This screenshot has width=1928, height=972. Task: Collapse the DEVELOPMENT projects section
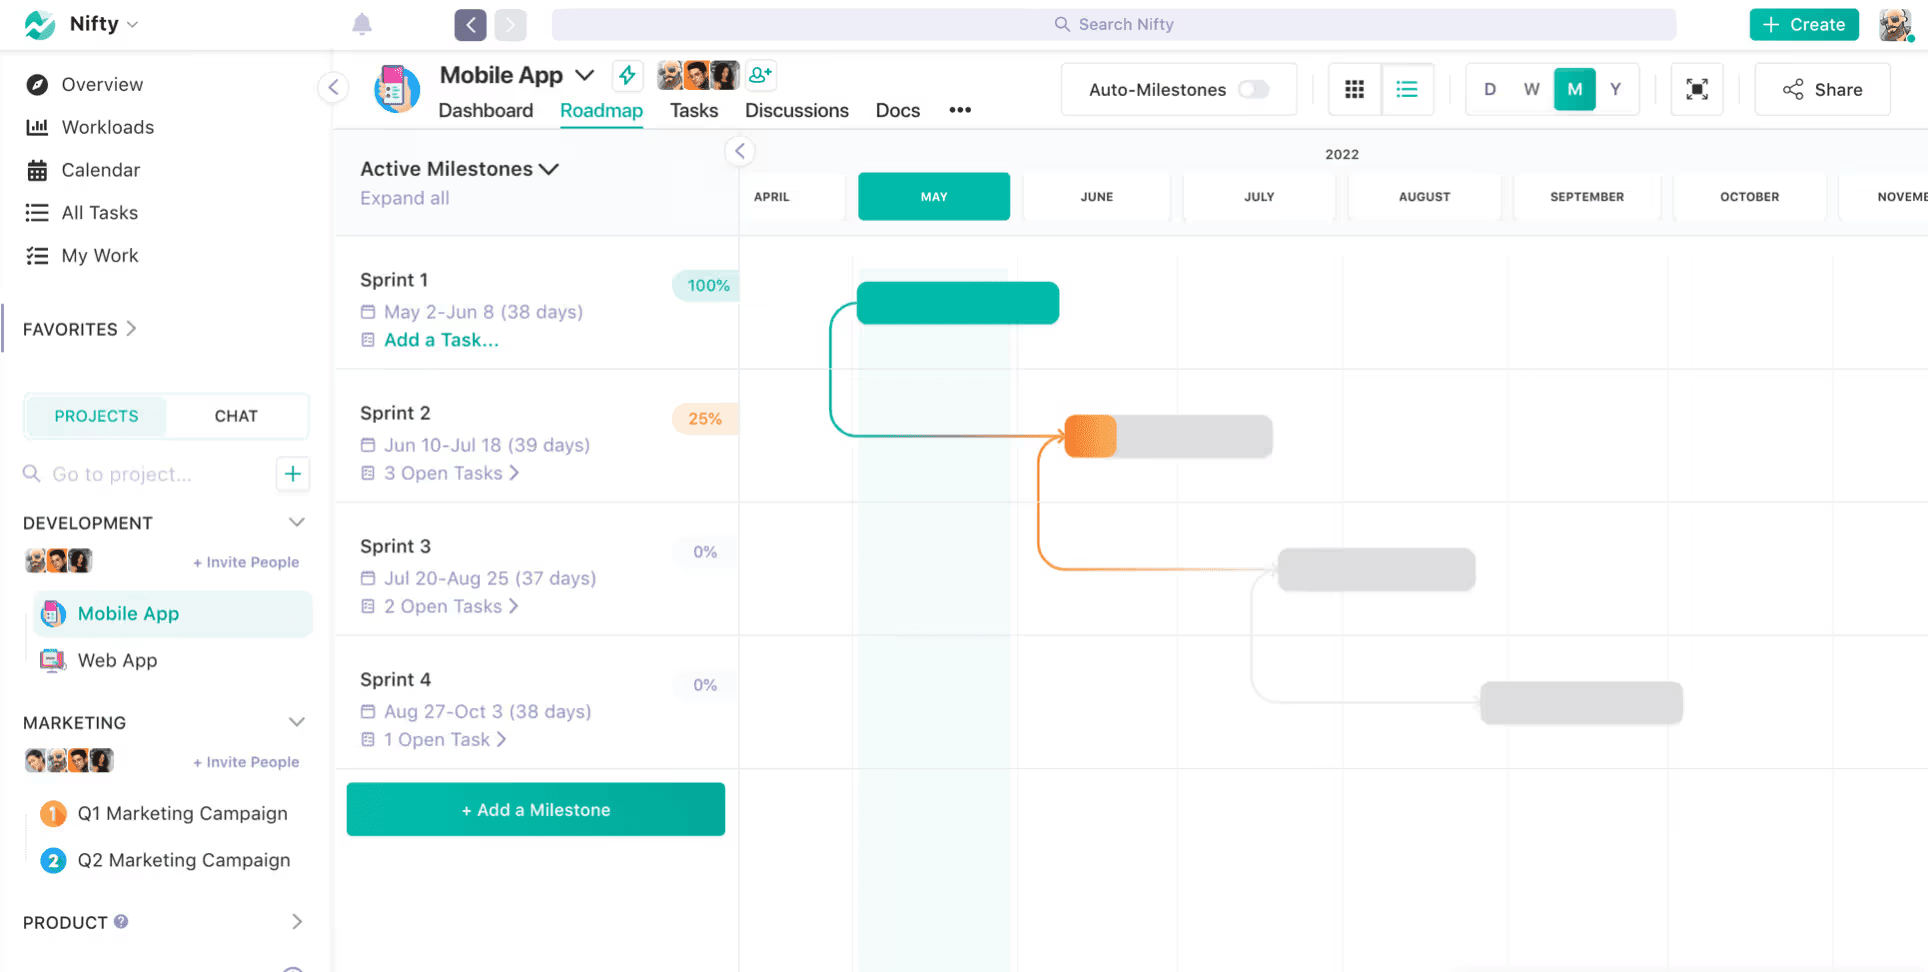click(297, 521)
